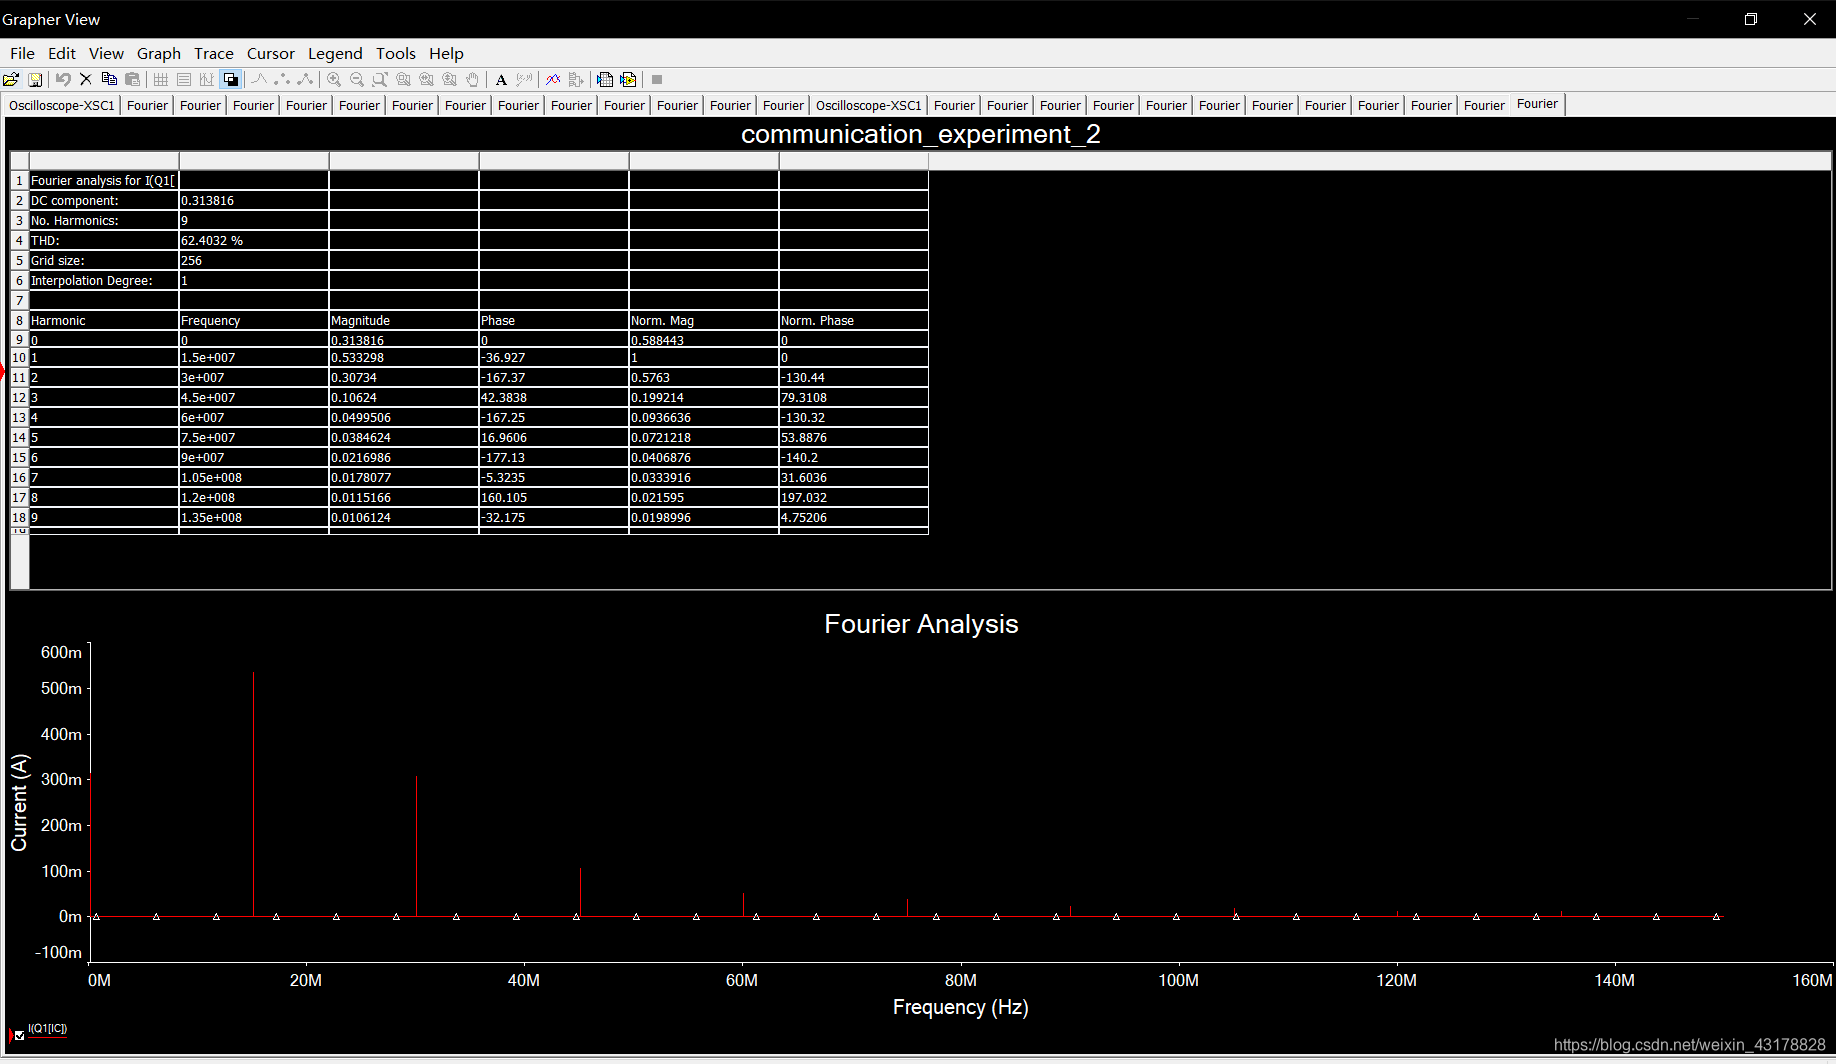The width and height of the screenshot is (1836, 1064).
Task: Select the DC component value '0.313816' cell in row 2
Action: (254, 200)
